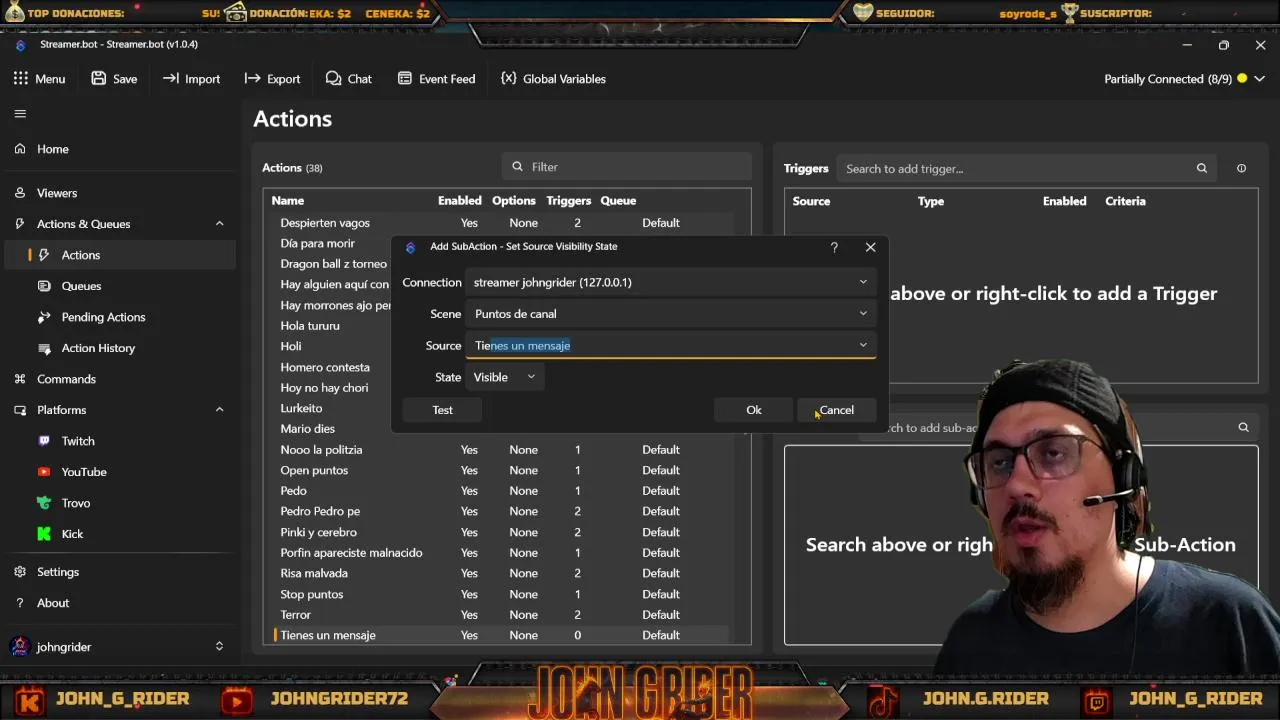
Task: Open the About page
Action: [x=118, y=603]
